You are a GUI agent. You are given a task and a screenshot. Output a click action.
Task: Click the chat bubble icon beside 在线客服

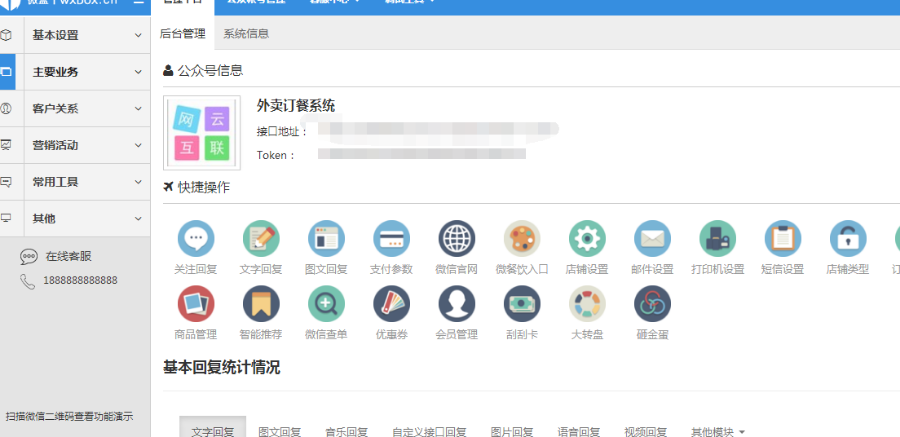29,257
